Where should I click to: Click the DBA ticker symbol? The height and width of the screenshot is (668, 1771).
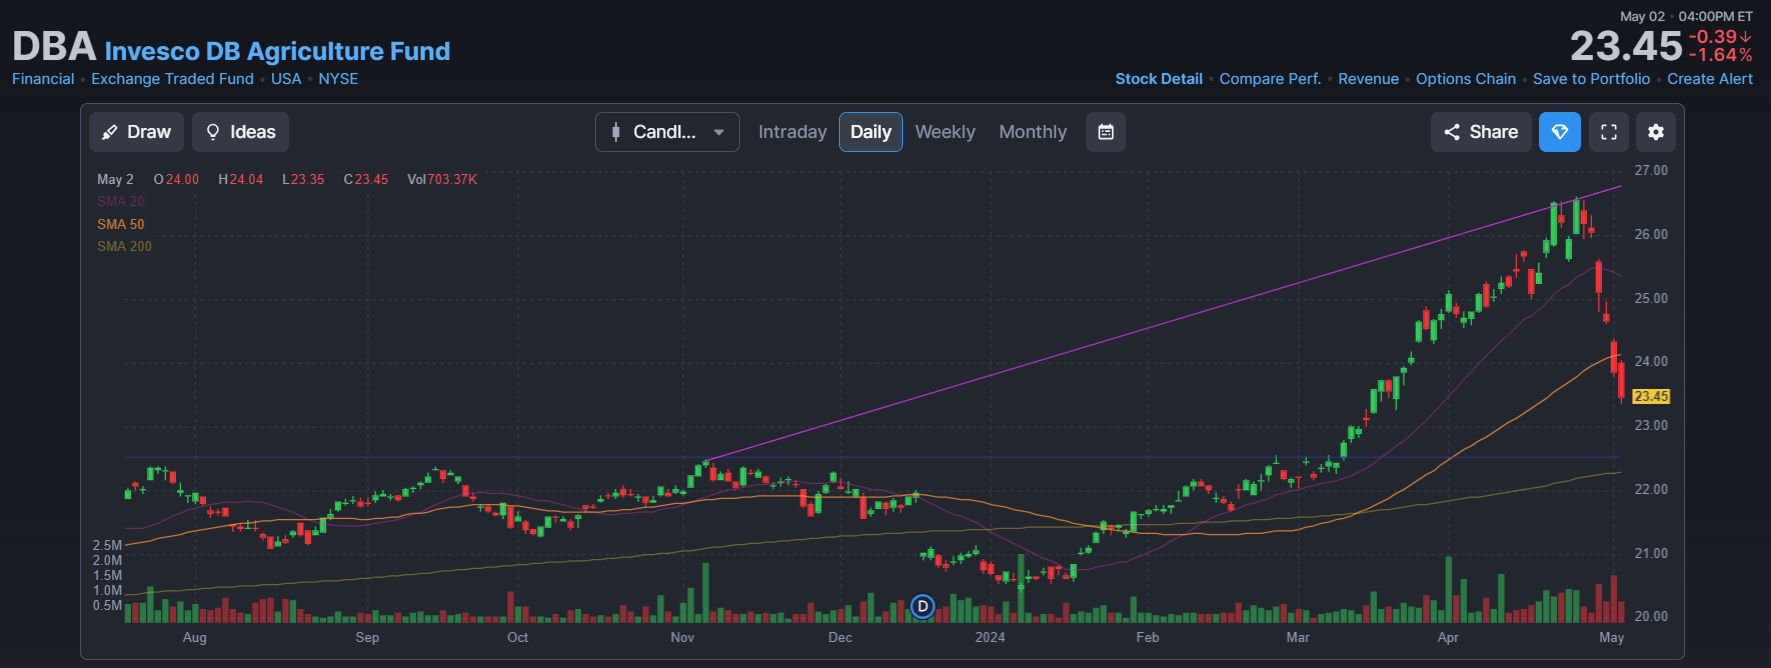pos(54,47)
